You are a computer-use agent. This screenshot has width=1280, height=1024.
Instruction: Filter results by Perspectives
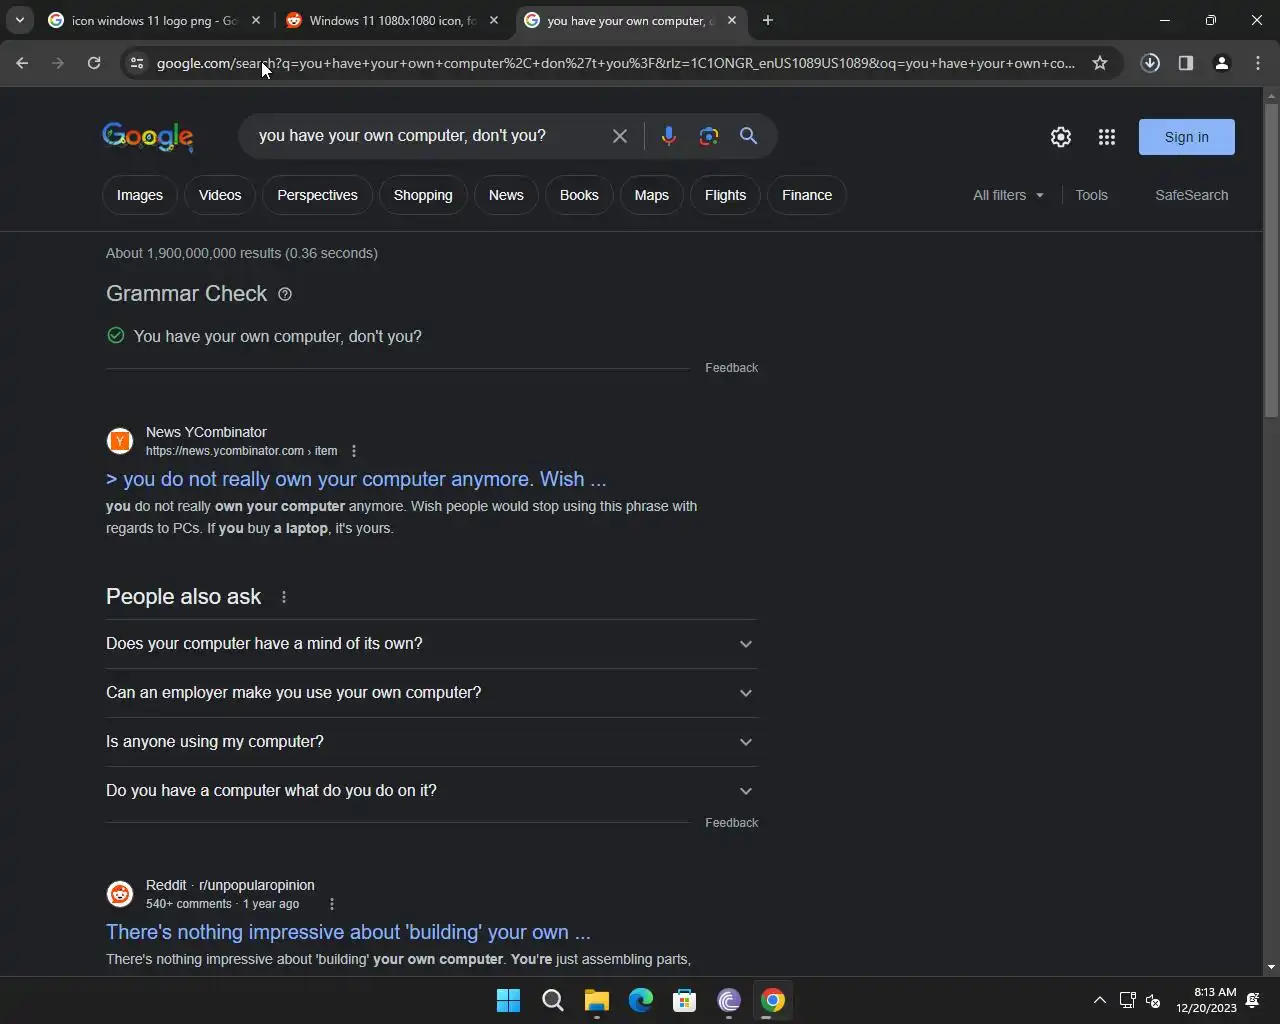click(x=317, y=195)
